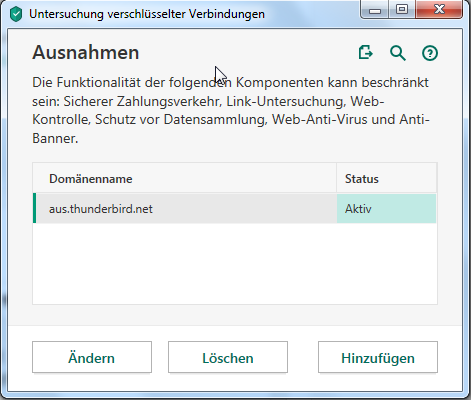Click the empty area of the domain list
This screenshot has width=471, height=400.
click(235, 263)
